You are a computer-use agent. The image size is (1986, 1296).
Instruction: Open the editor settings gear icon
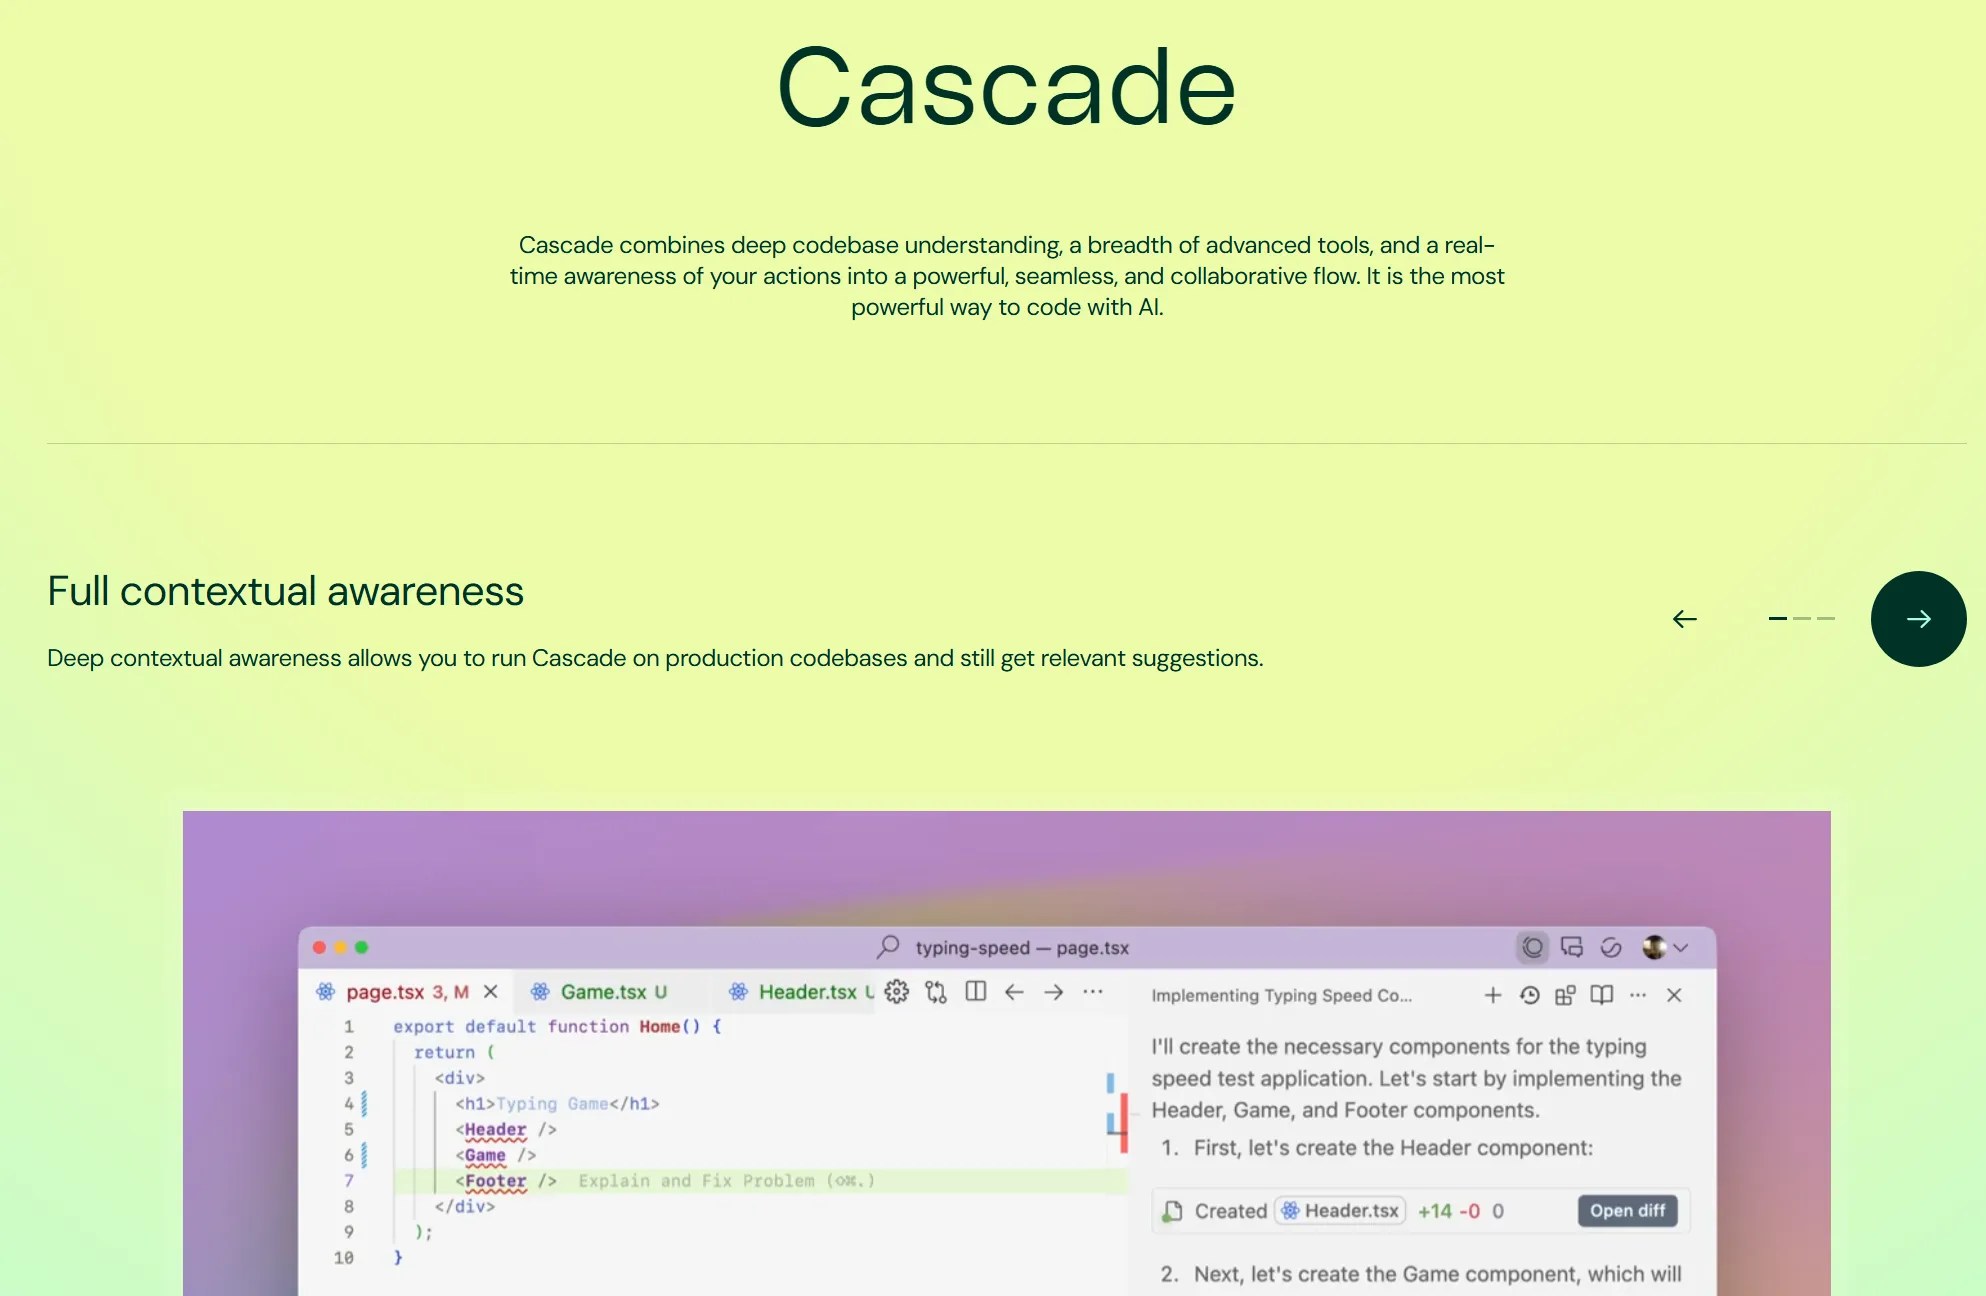tap(897, 992)
